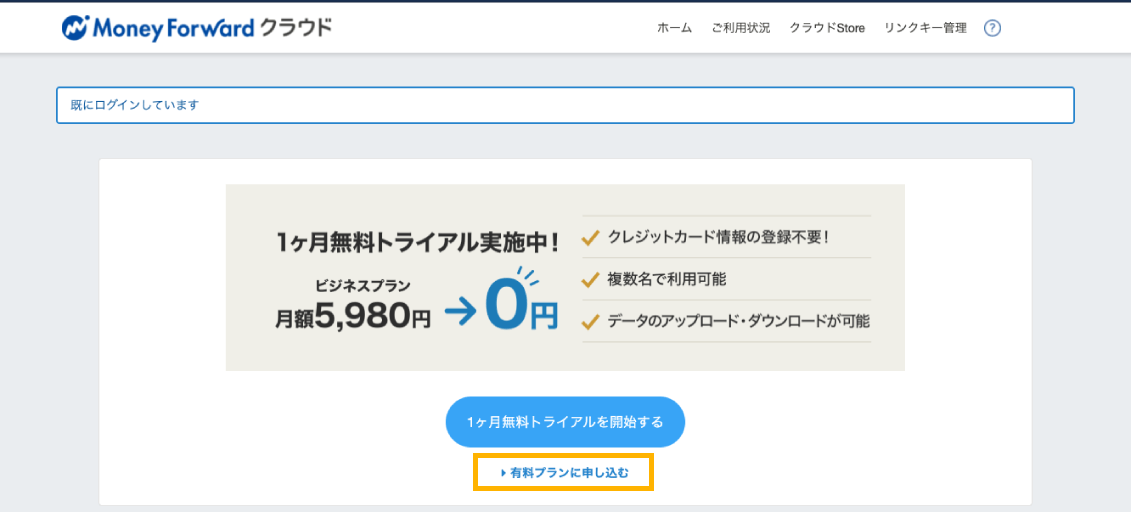Viewport: 1131px width, 512px height.
Task: Open クラウドStore from the header menu
Action: pyautogui.click(x=827, y=28)
